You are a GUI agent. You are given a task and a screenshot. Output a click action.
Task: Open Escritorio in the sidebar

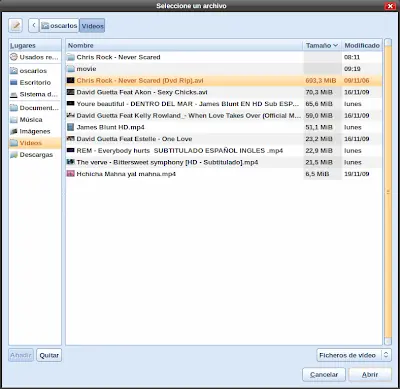pyautogui.click(x=35, y=82)
